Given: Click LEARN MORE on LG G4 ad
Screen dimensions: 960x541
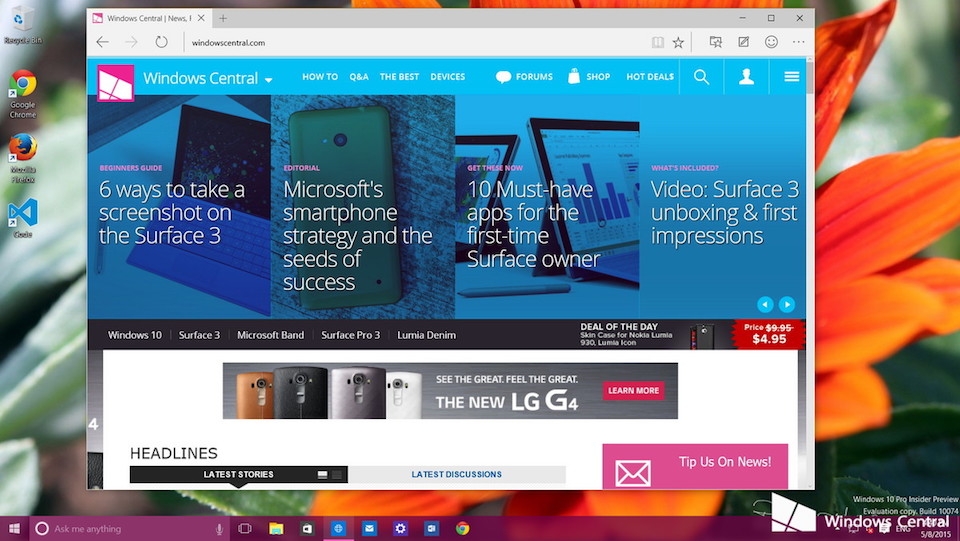Looking at the screenshot, I should click(633, 390).
